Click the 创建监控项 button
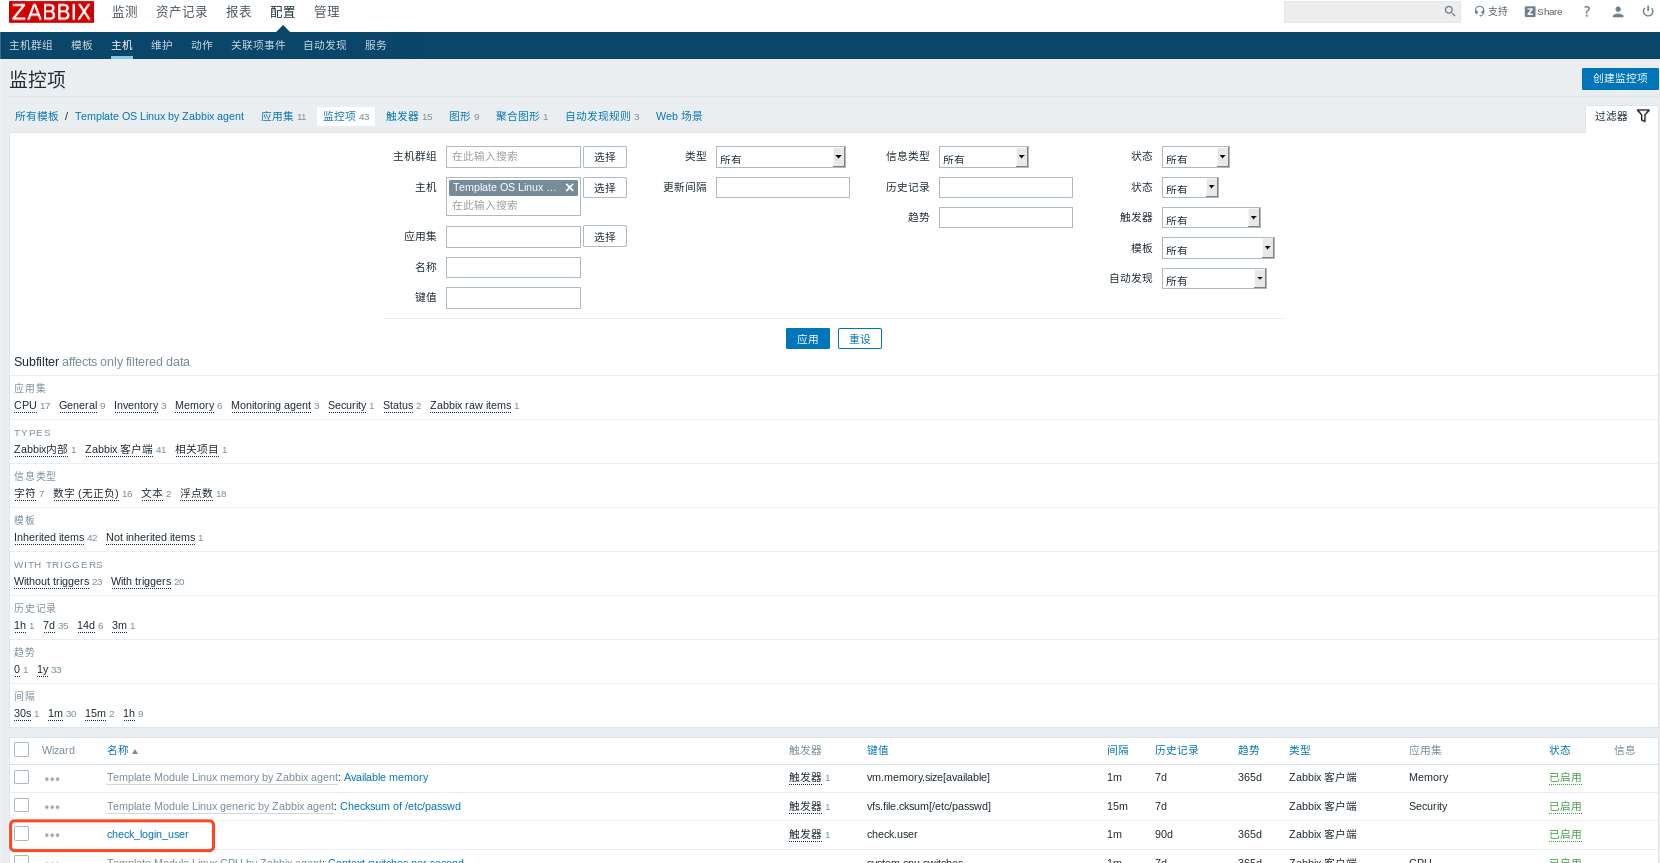 point(1619,78)
